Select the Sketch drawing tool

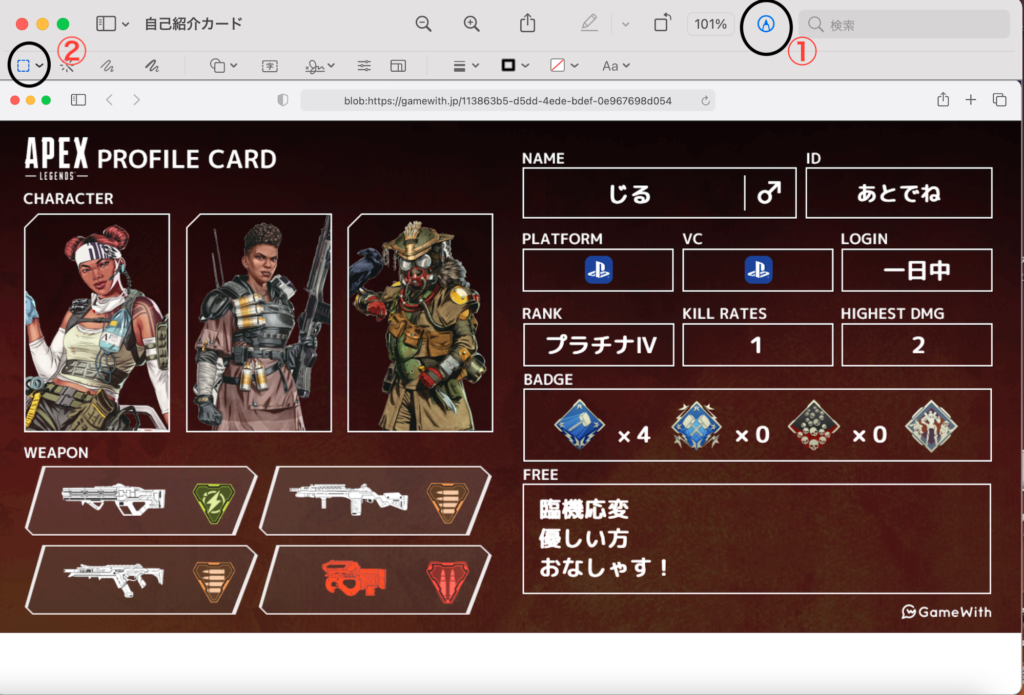click(107, 66)
